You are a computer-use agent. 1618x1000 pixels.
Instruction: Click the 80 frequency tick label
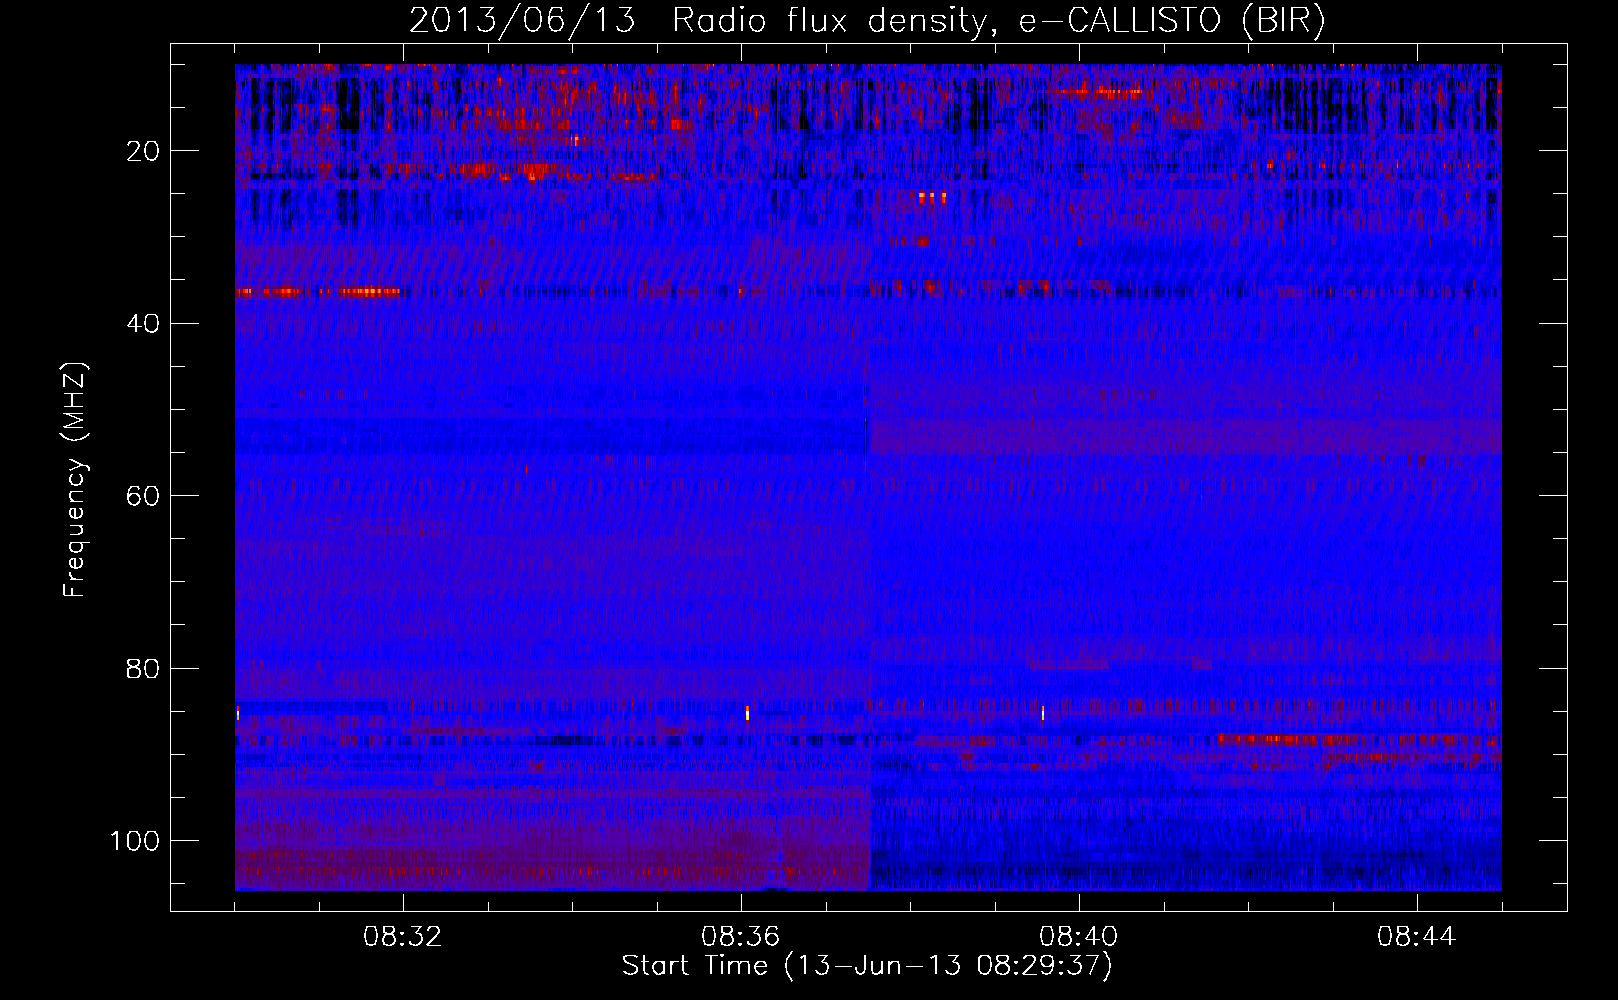144,668
